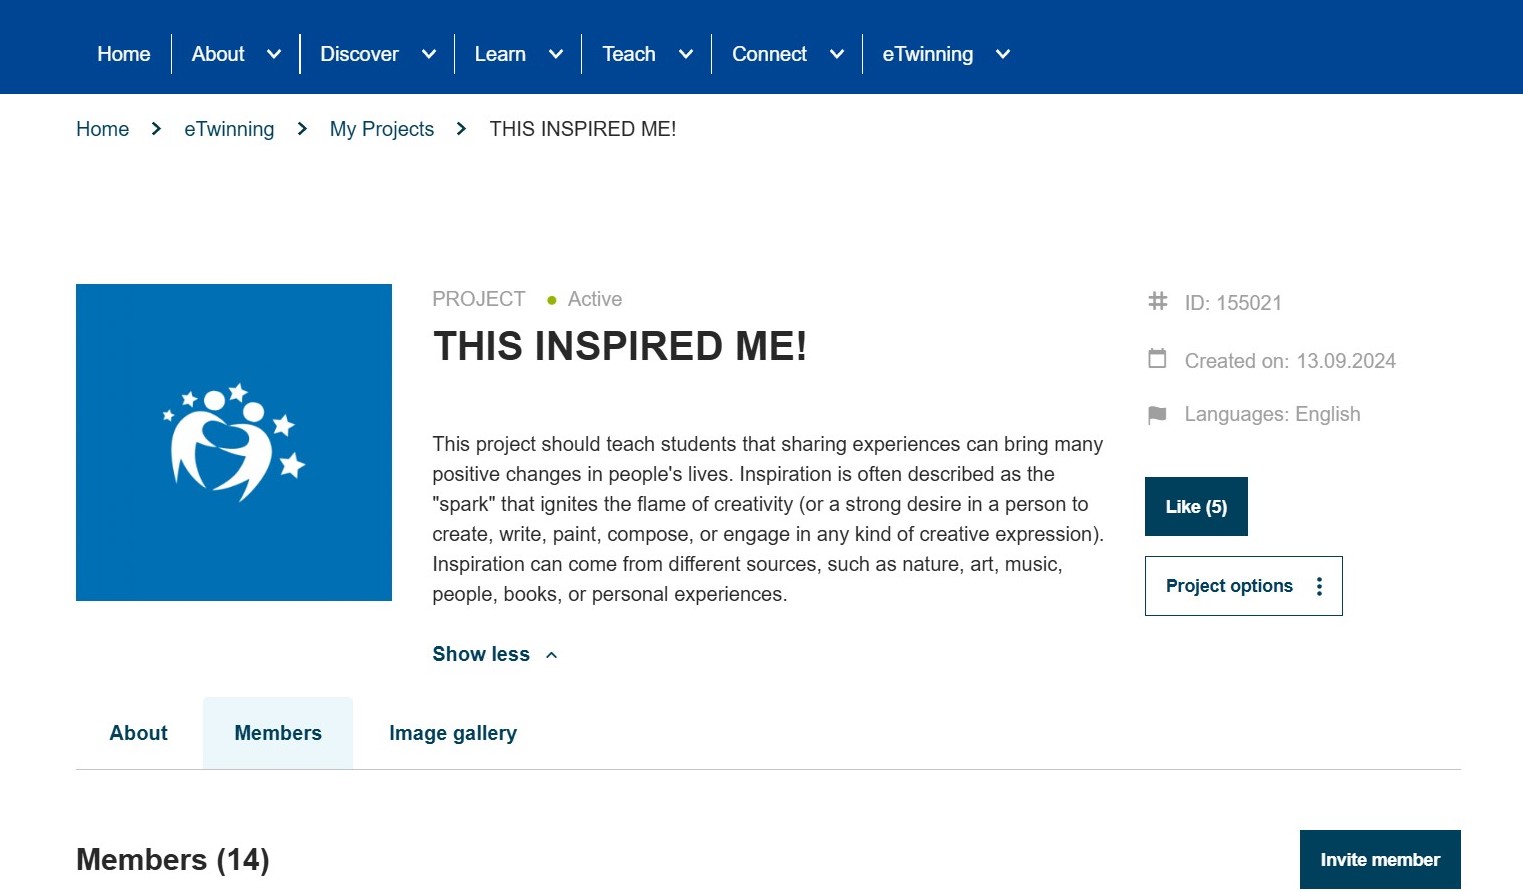The height and width of the screenshot is (892, 1523).
Task: Select the Members tab
Action: click(x=278, y=733)
